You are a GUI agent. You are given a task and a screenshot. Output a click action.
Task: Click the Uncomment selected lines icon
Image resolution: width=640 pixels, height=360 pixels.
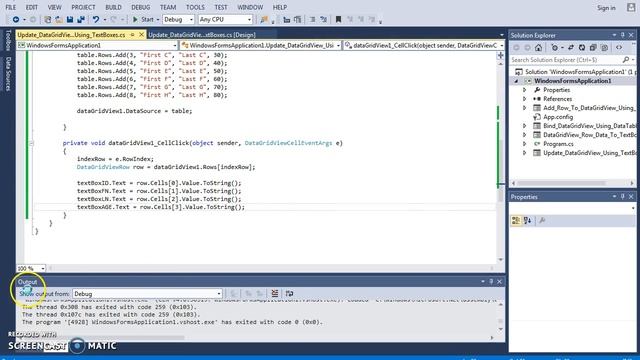click(x=323, y=19)
